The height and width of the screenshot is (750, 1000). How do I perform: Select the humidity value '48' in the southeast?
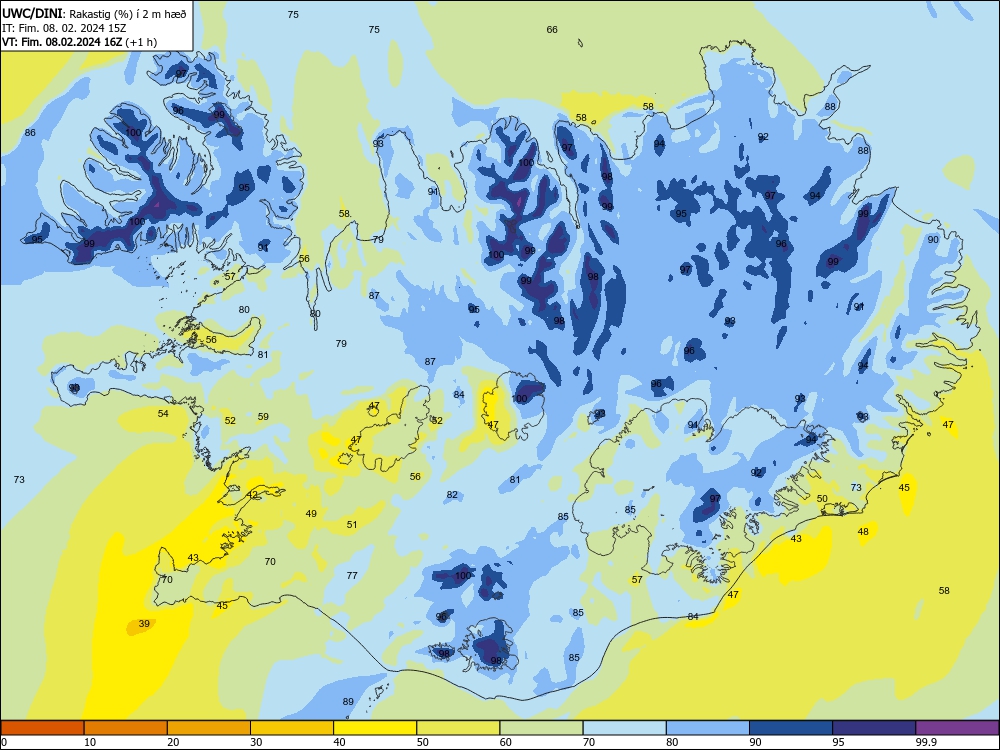(x=863, y=531)
